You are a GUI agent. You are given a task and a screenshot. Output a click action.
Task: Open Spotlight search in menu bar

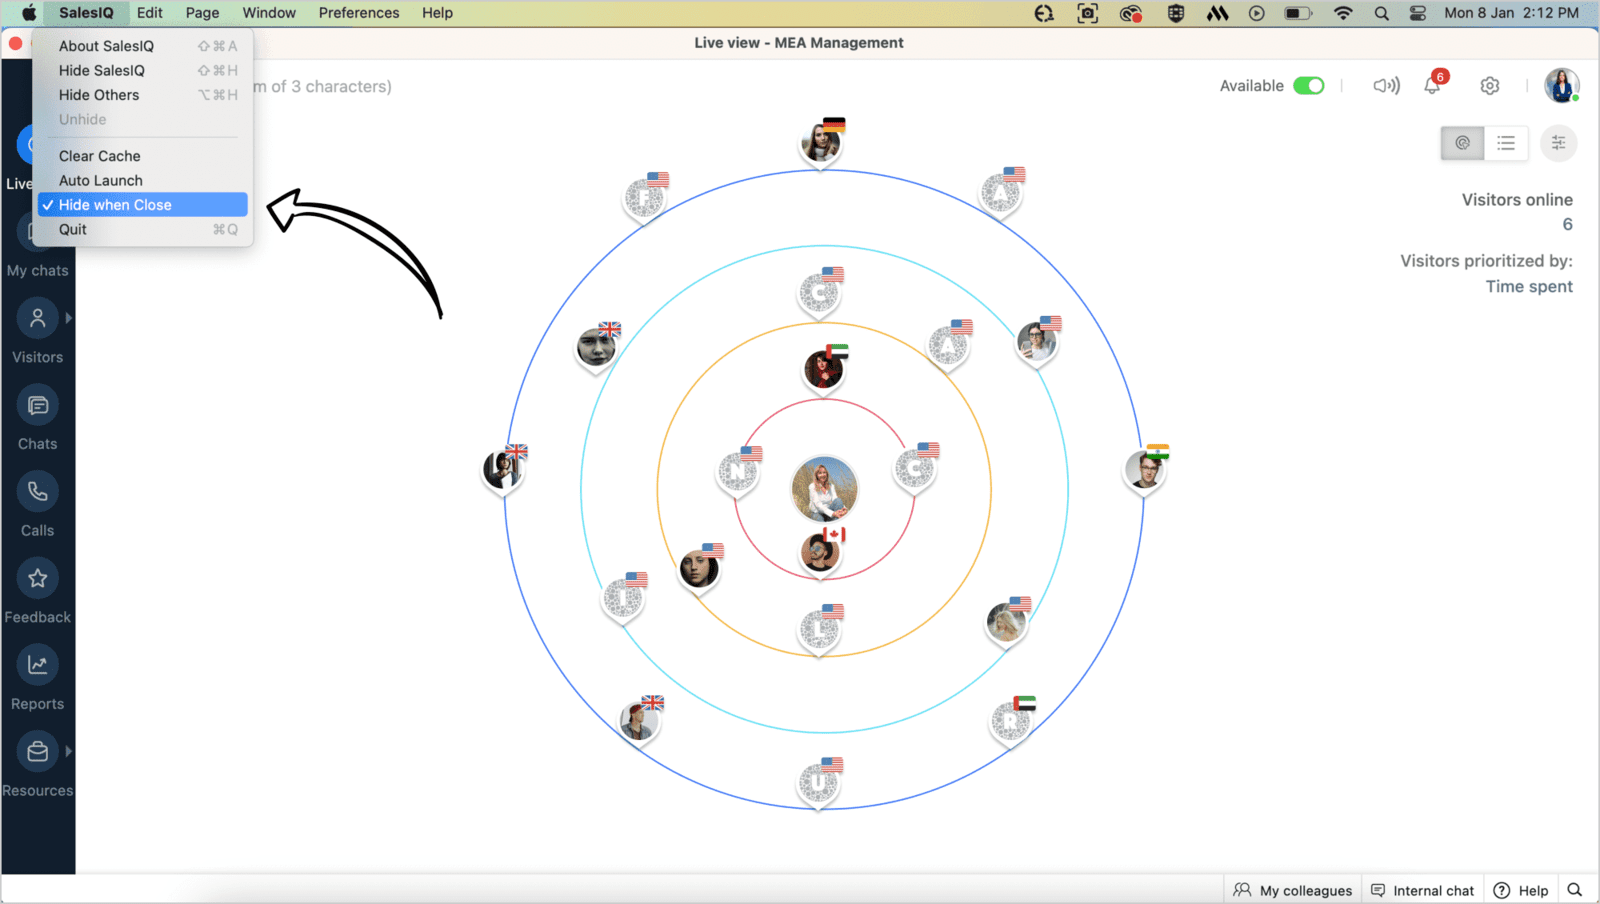click(1381, 13)
